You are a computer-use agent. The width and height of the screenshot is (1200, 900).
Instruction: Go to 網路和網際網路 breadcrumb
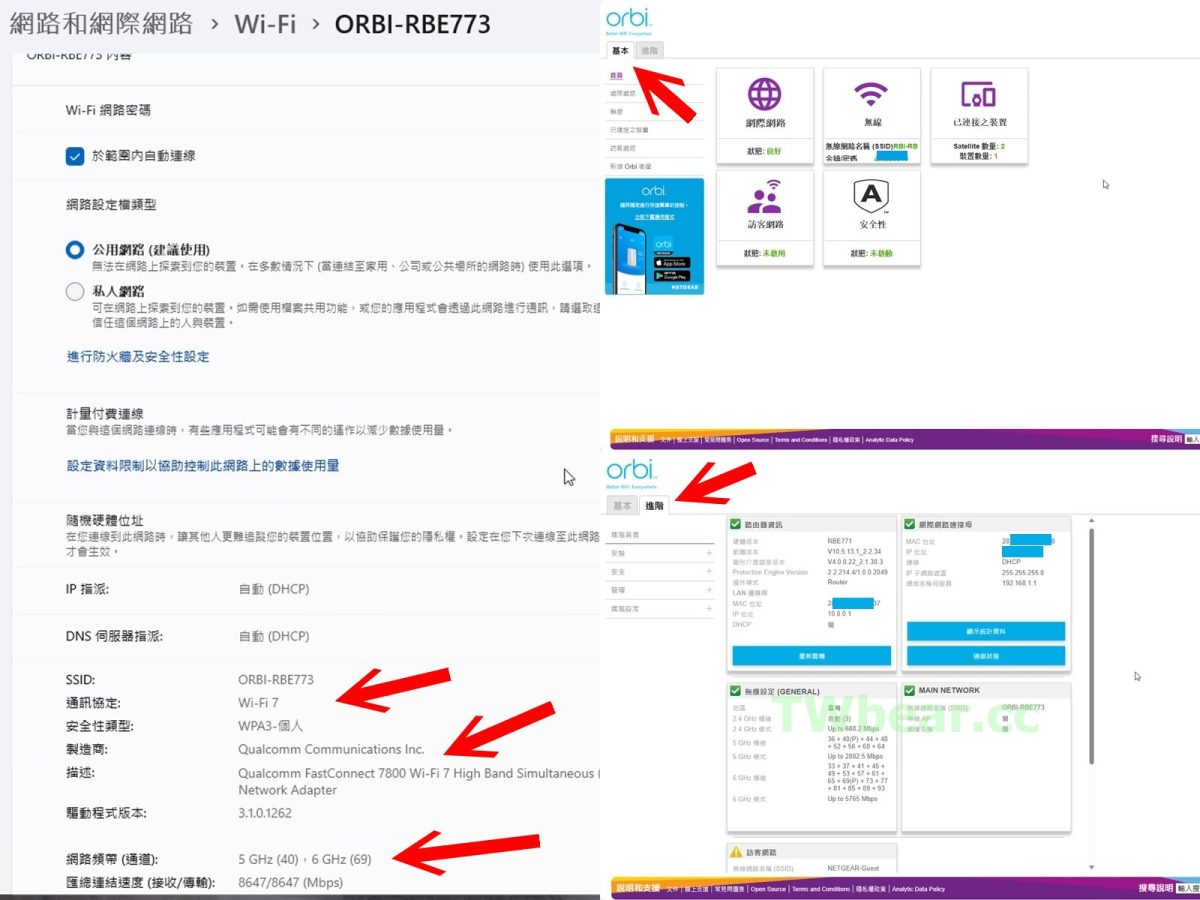click(x=101, y=23)
